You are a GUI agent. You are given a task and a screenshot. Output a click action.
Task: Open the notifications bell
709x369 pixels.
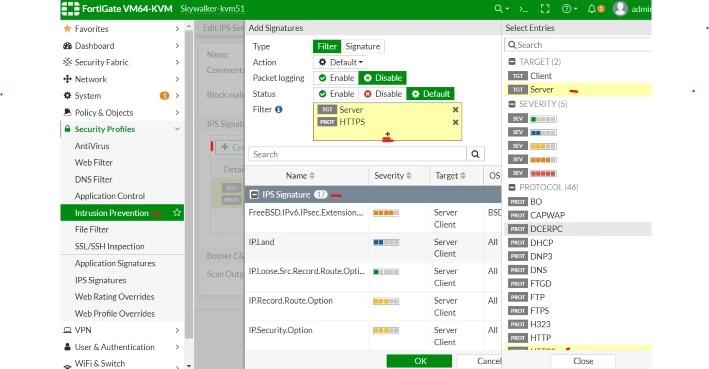[591, 9]
